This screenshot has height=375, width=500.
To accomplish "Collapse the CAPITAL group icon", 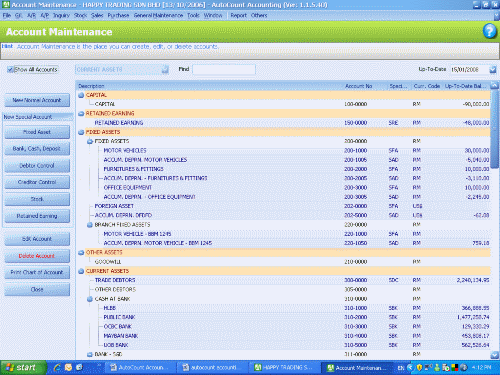I will point(81,95).
